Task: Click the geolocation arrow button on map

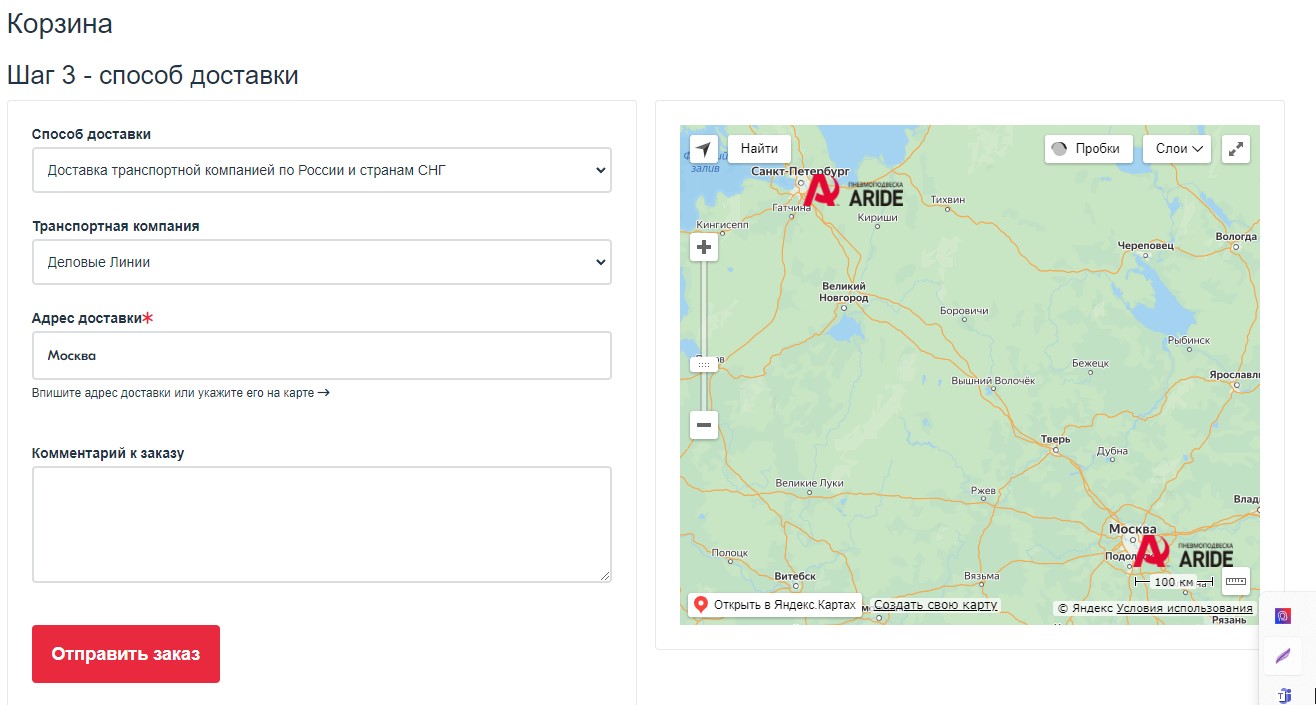Action: click(x=704, y=149)
